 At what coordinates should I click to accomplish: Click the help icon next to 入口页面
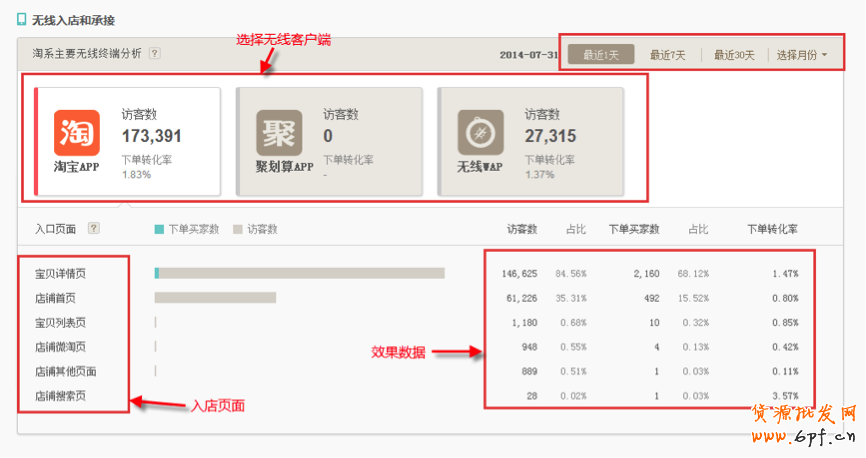coord(94,228)
